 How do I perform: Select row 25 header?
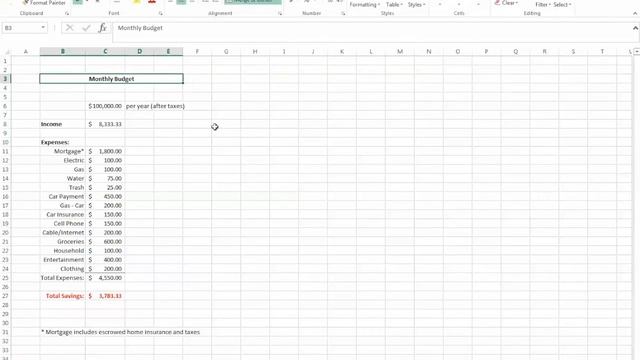coord(5,278)
